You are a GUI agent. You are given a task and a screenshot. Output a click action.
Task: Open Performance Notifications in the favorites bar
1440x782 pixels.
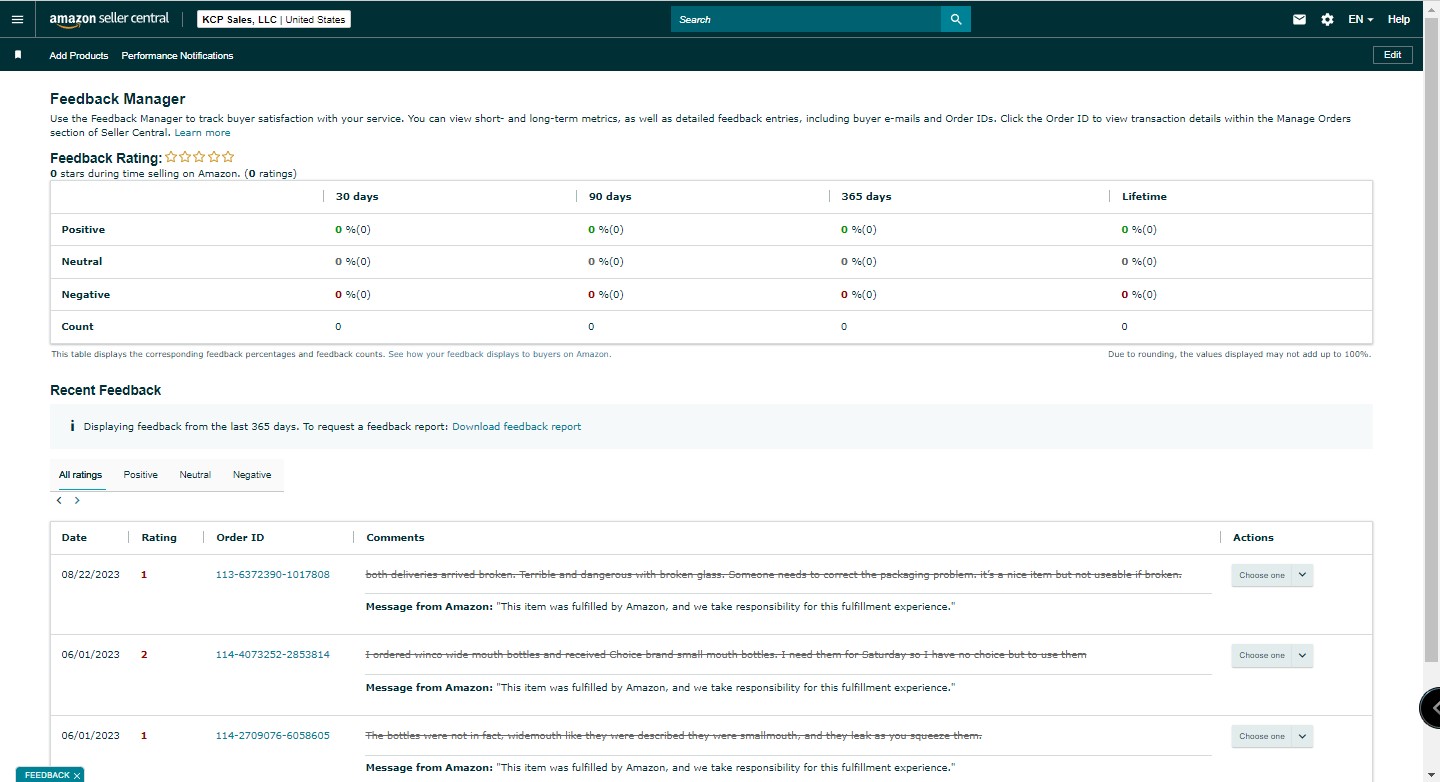(x=178, y=56)
